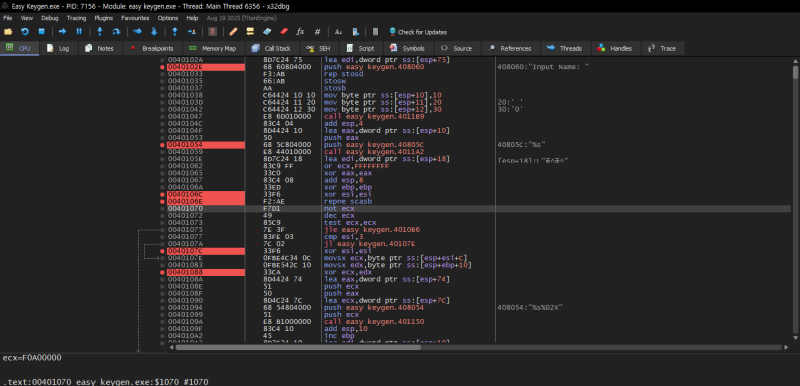Screen dimensions: 800x386
Task: Switch to the Trace tab
Action: [662, 48]
